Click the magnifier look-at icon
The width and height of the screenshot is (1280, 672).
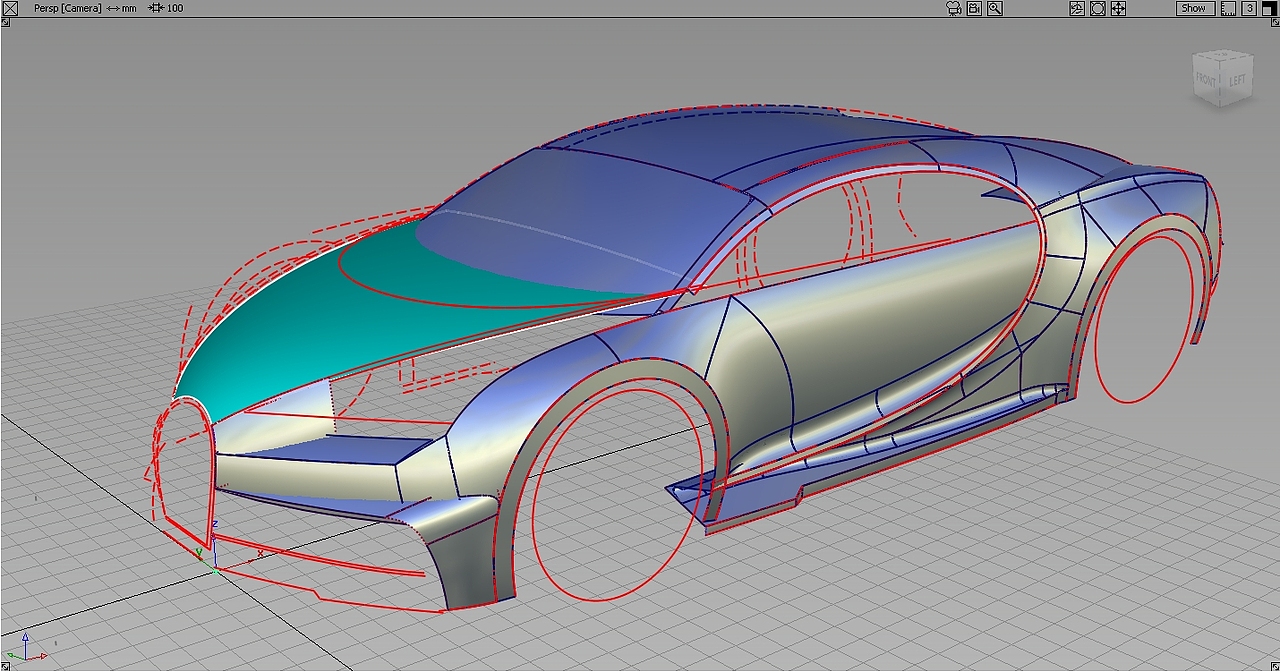(x=995, y=8)
